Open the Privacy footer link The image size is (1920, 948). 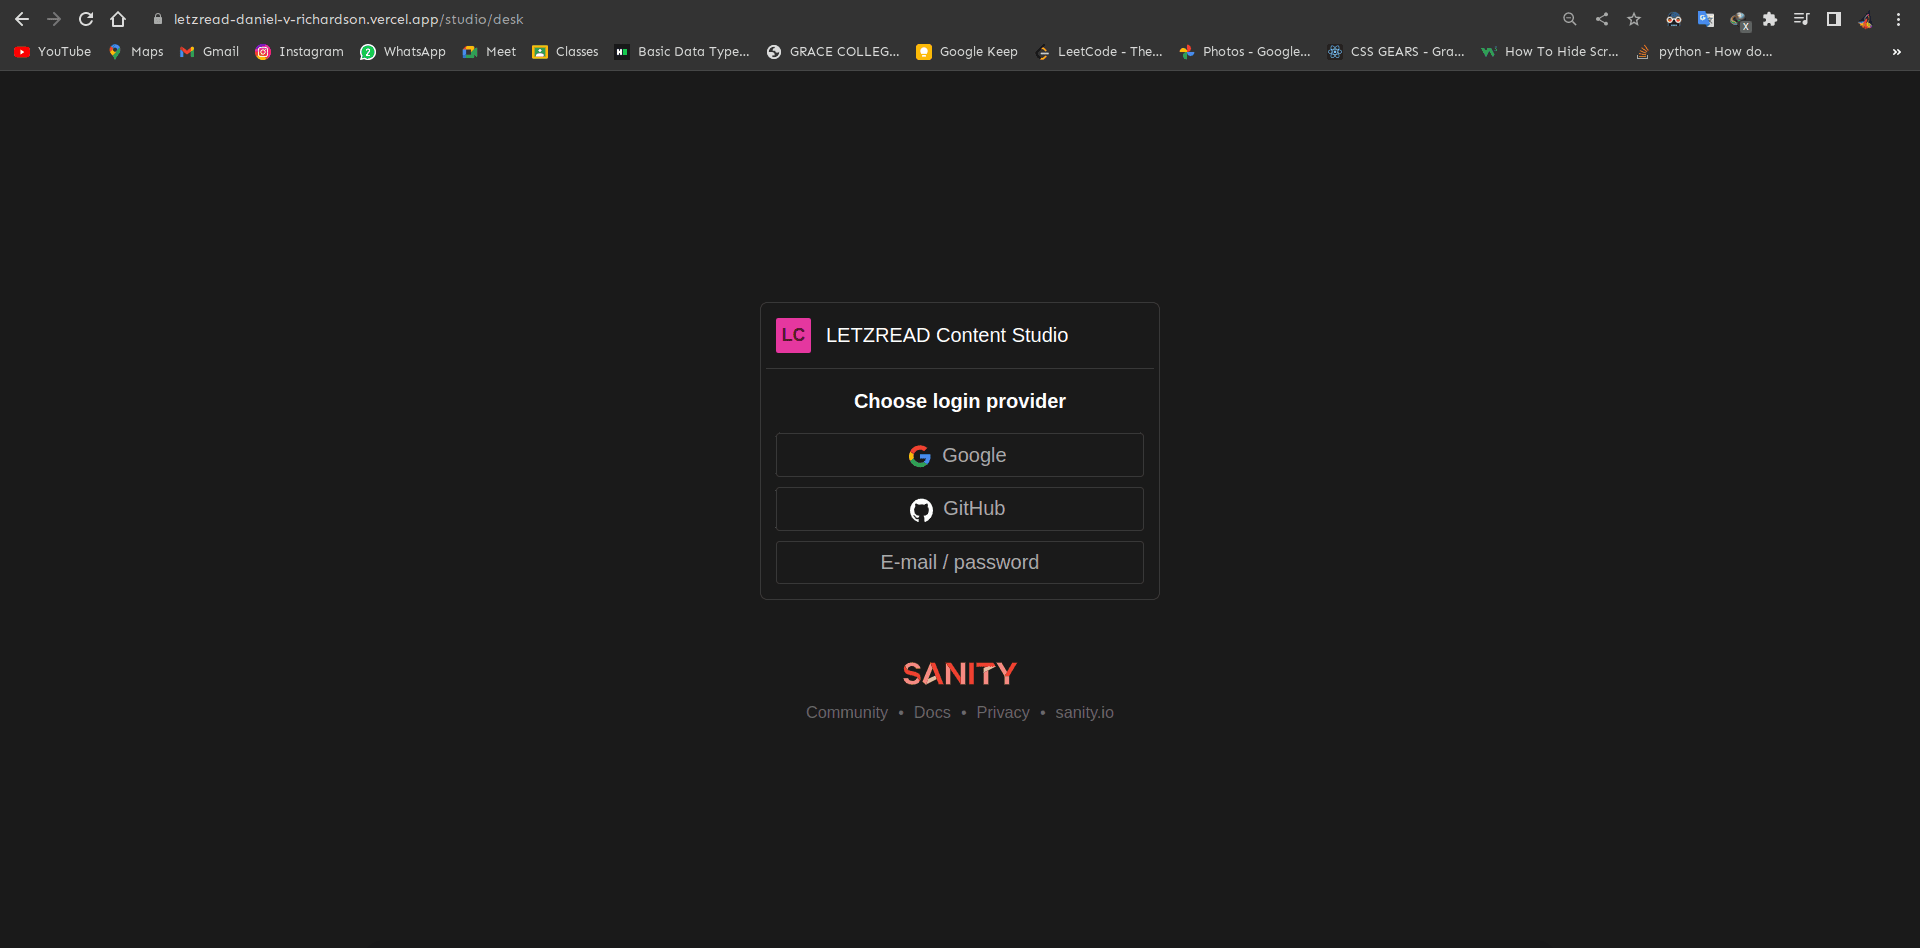click(x=1003, y=712)
